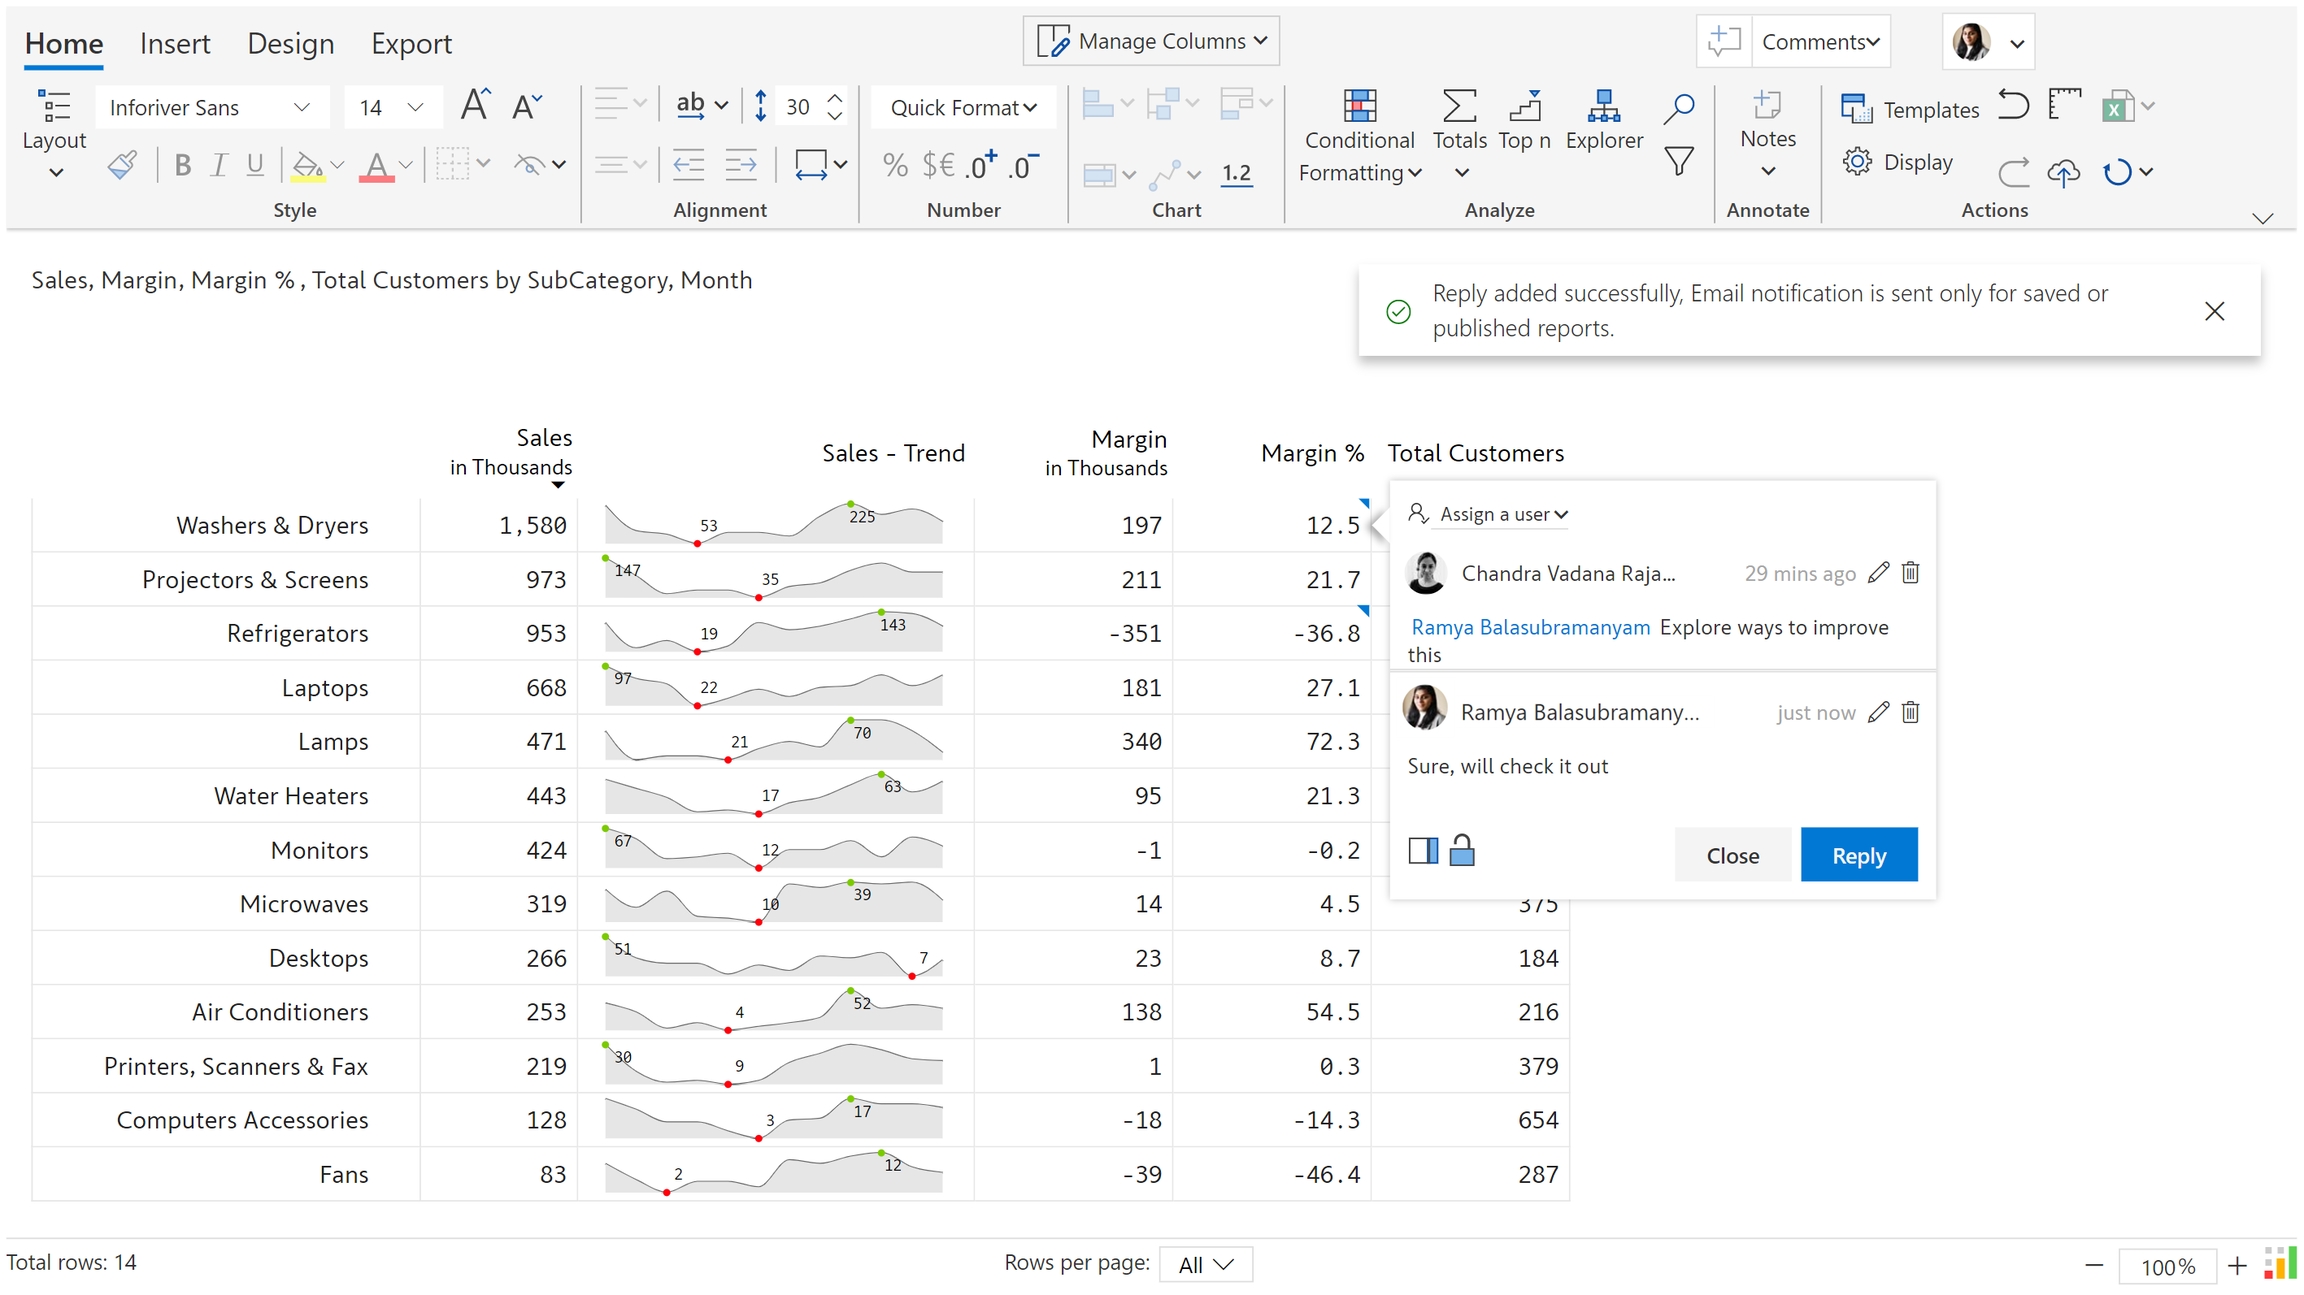Toggle the comment lock icon
2304x1295 pixels.
1461,851
